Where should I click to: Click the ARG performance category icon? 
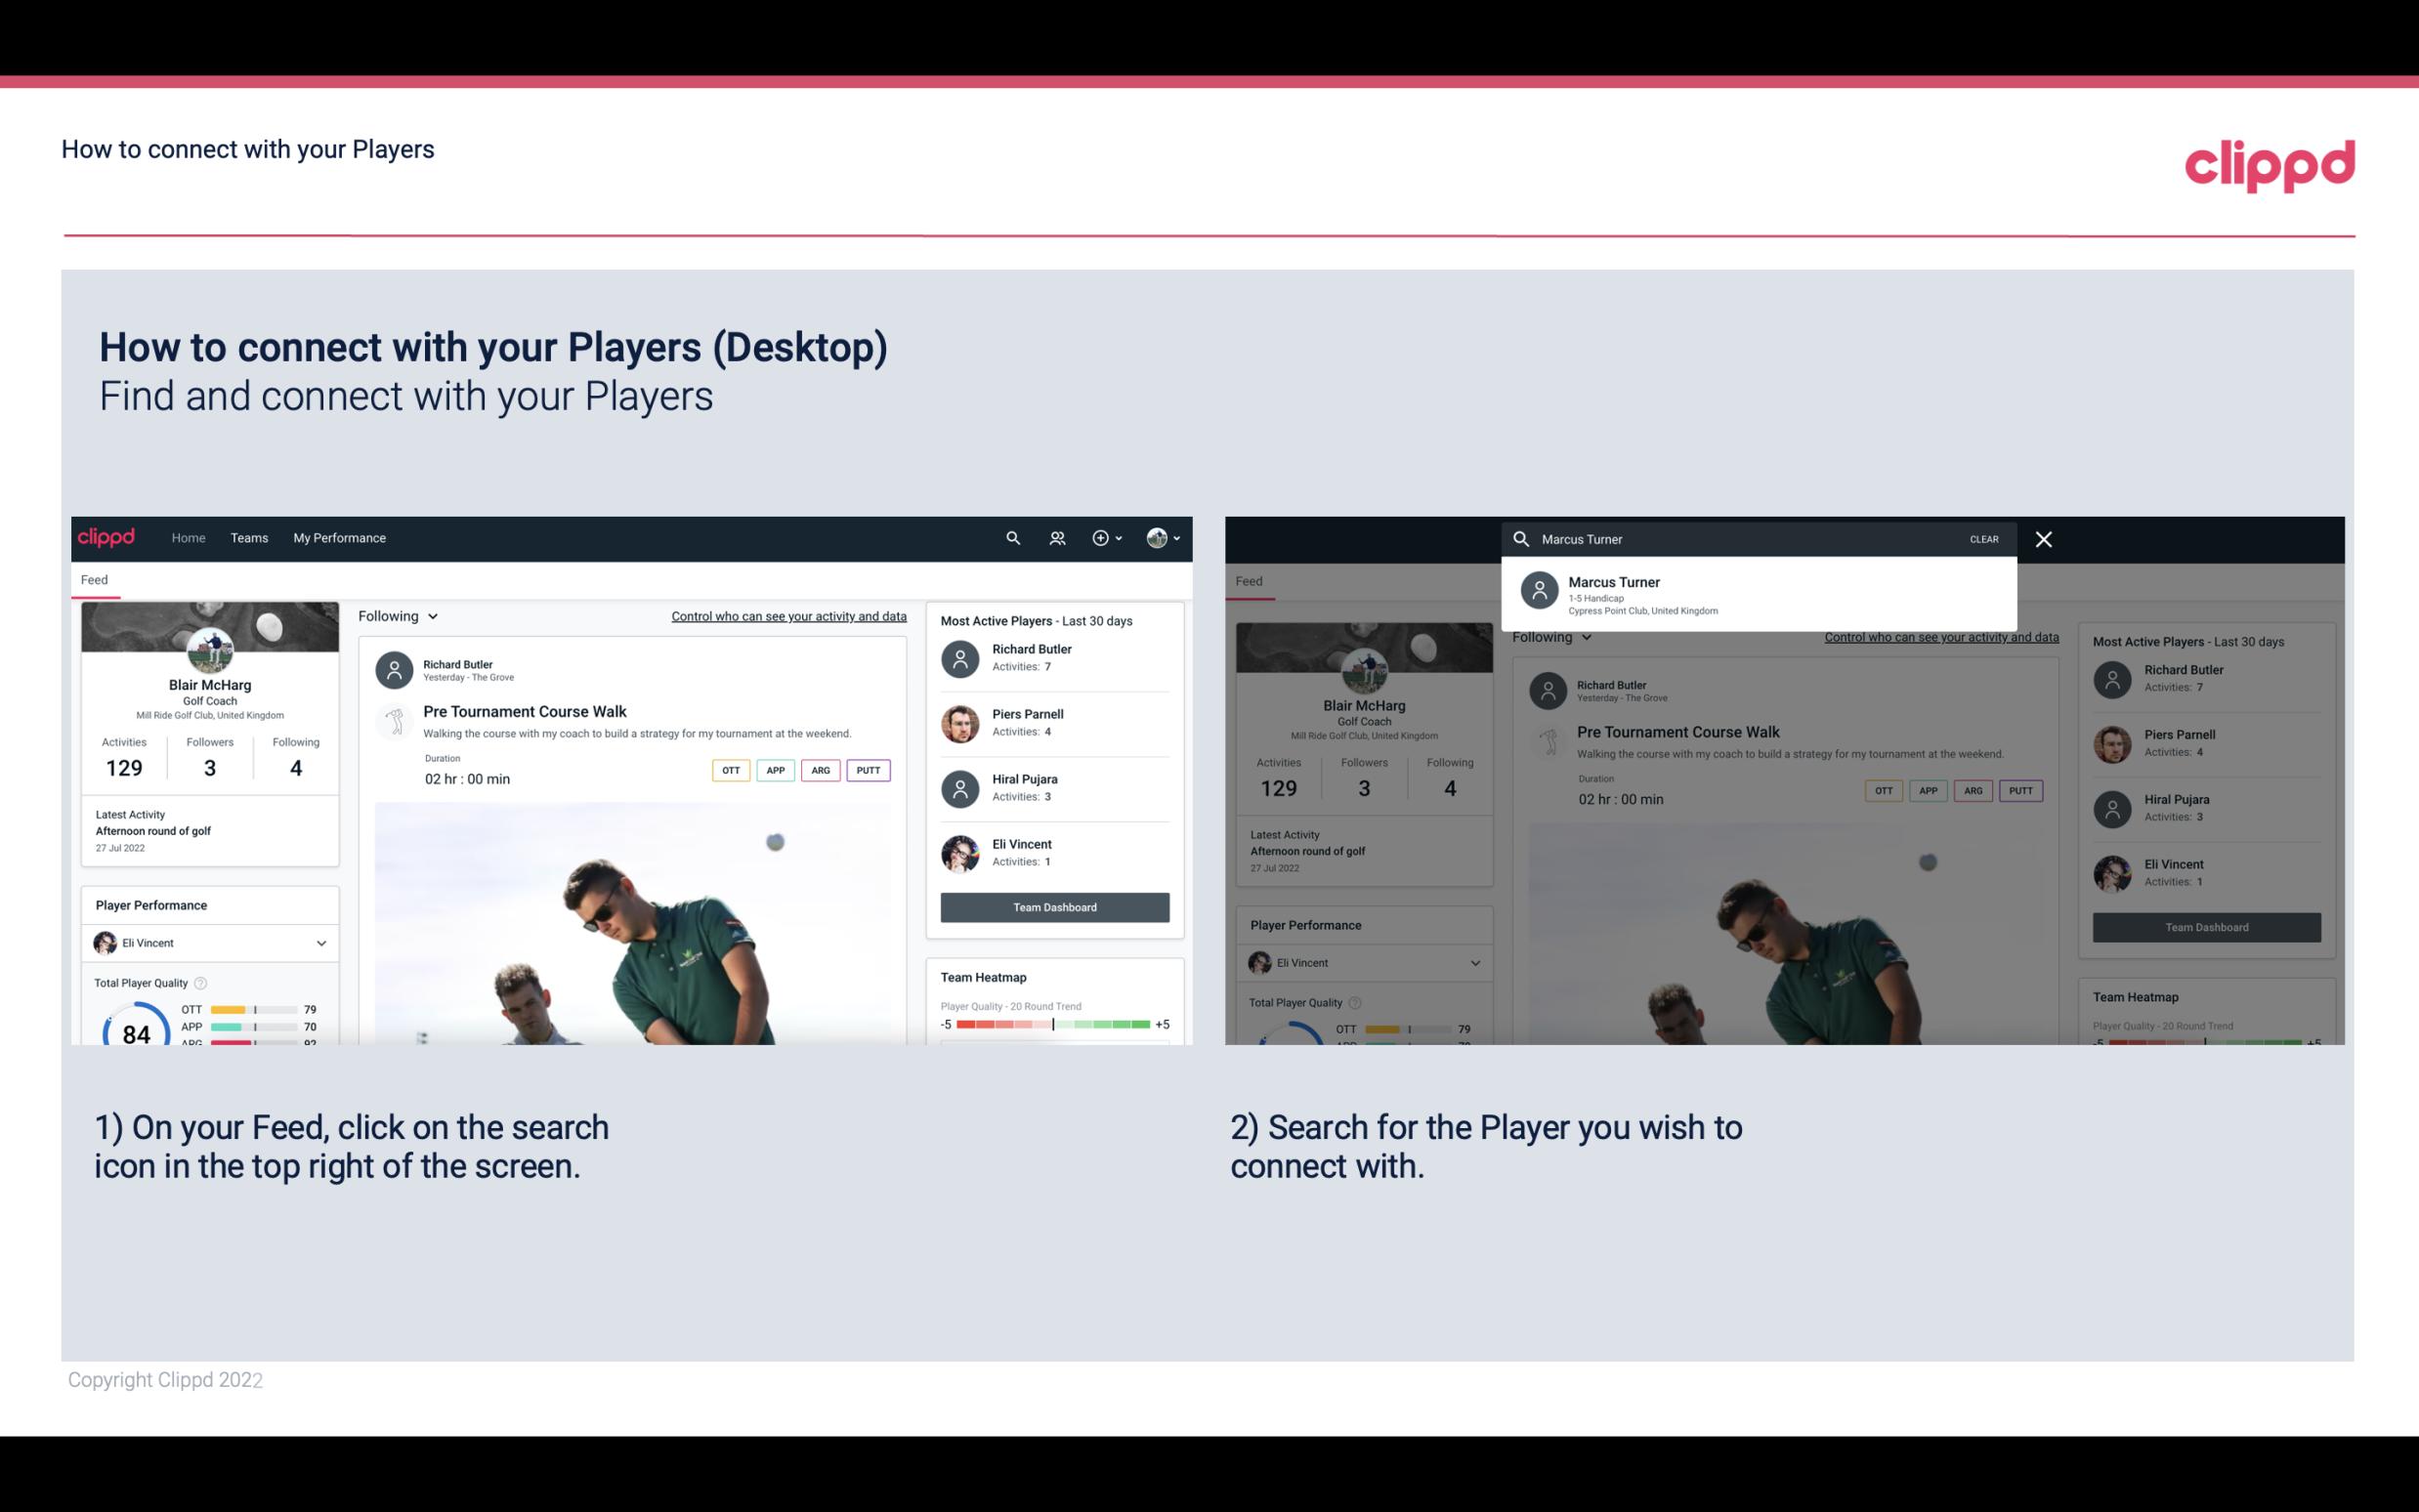(821, 770)
